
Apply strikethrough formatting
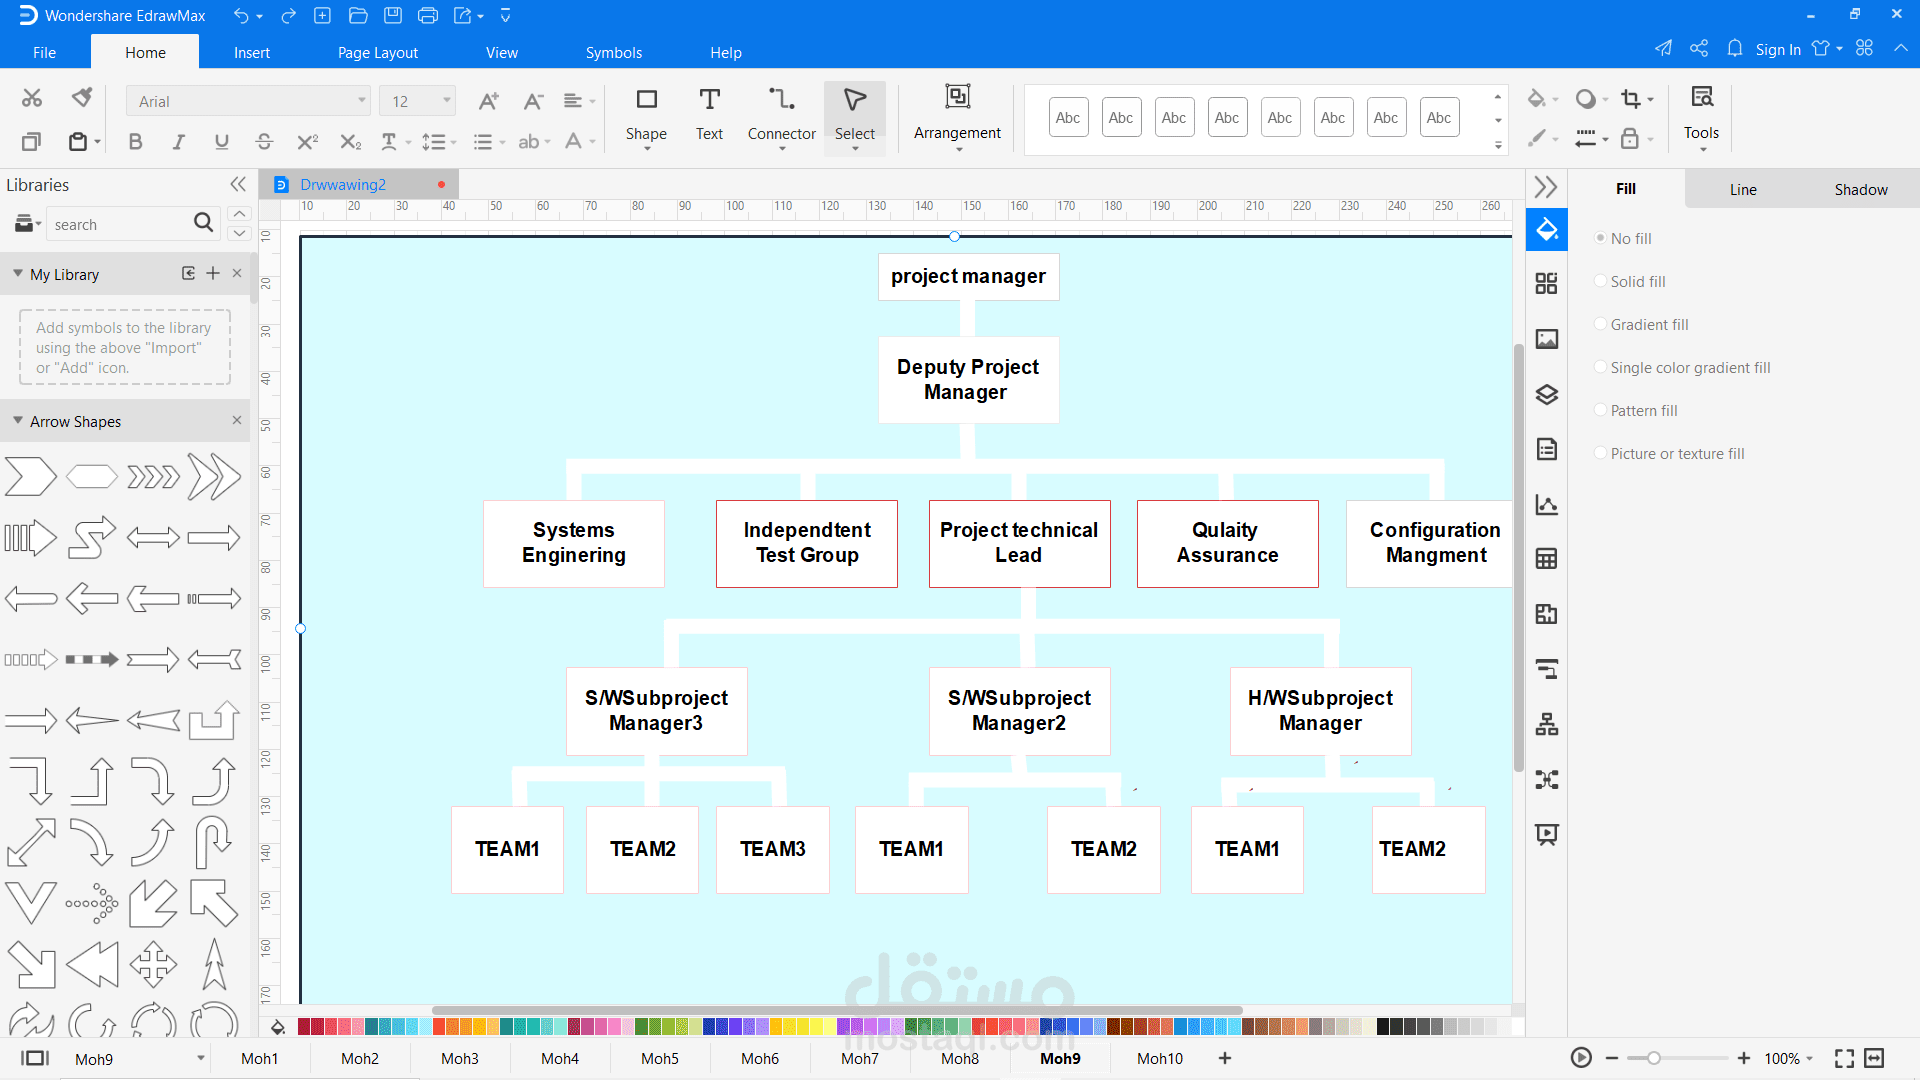(264, 142)
